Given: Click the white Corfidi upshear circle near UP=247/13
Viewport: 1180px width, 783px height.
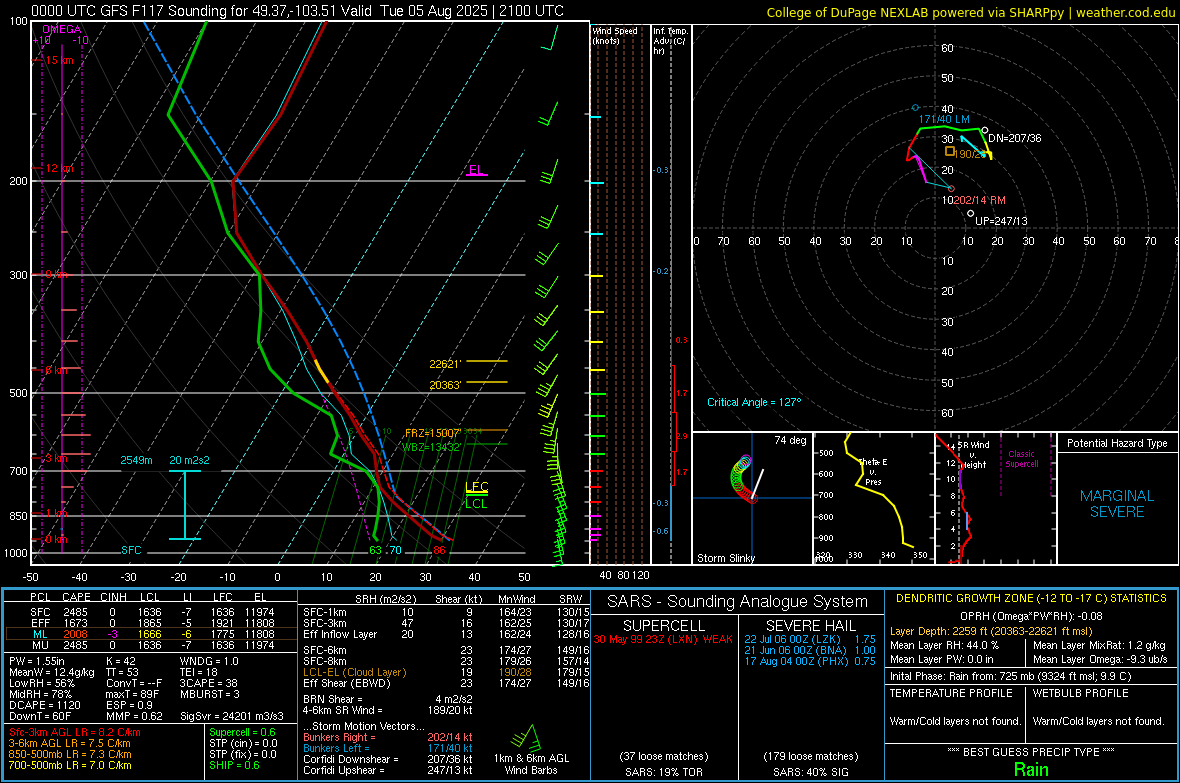Looking at the screenshot, I should (971, 214).
